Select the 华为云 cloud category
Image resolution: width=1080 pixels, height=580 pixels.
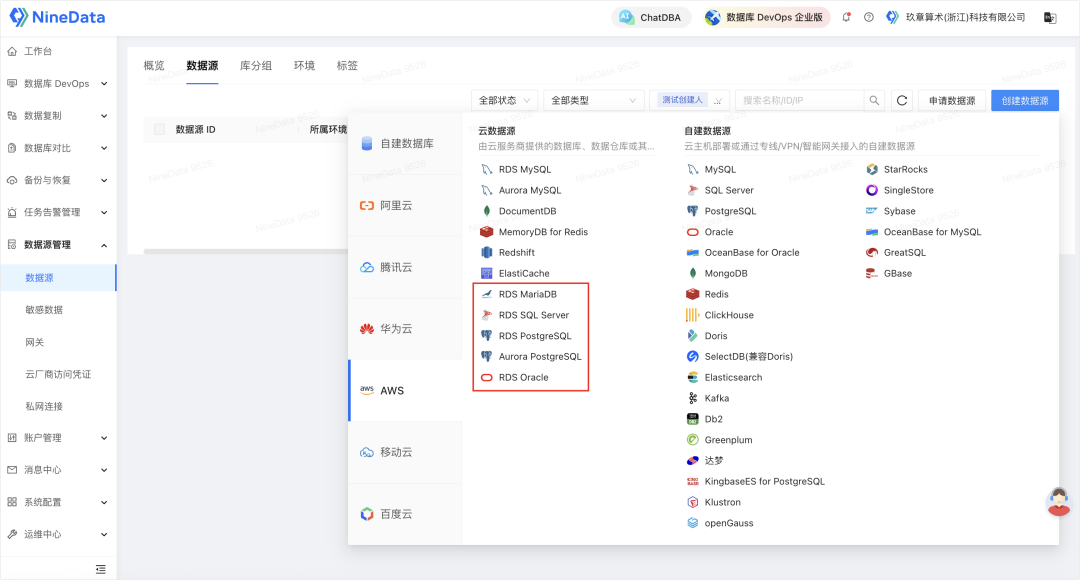click(x=405, y=329)
